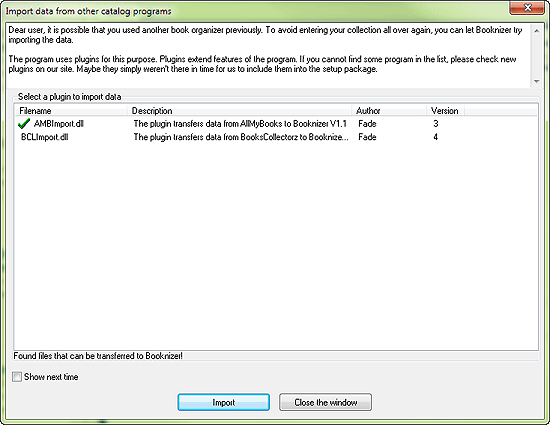This screenshot has width=550, height=425.
Task: Click the Import button
Action: point(223,402)
